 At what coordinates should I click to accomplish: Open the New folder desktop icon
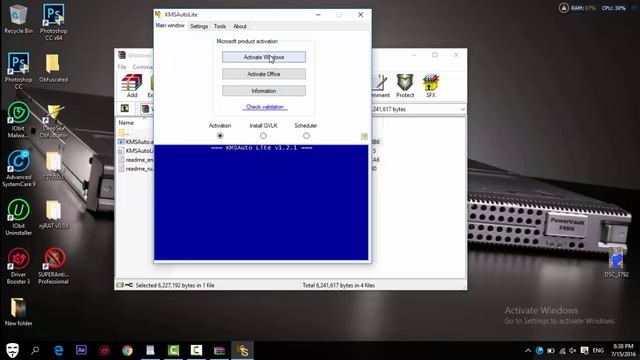pyautogui.click(x=18, y=312)
